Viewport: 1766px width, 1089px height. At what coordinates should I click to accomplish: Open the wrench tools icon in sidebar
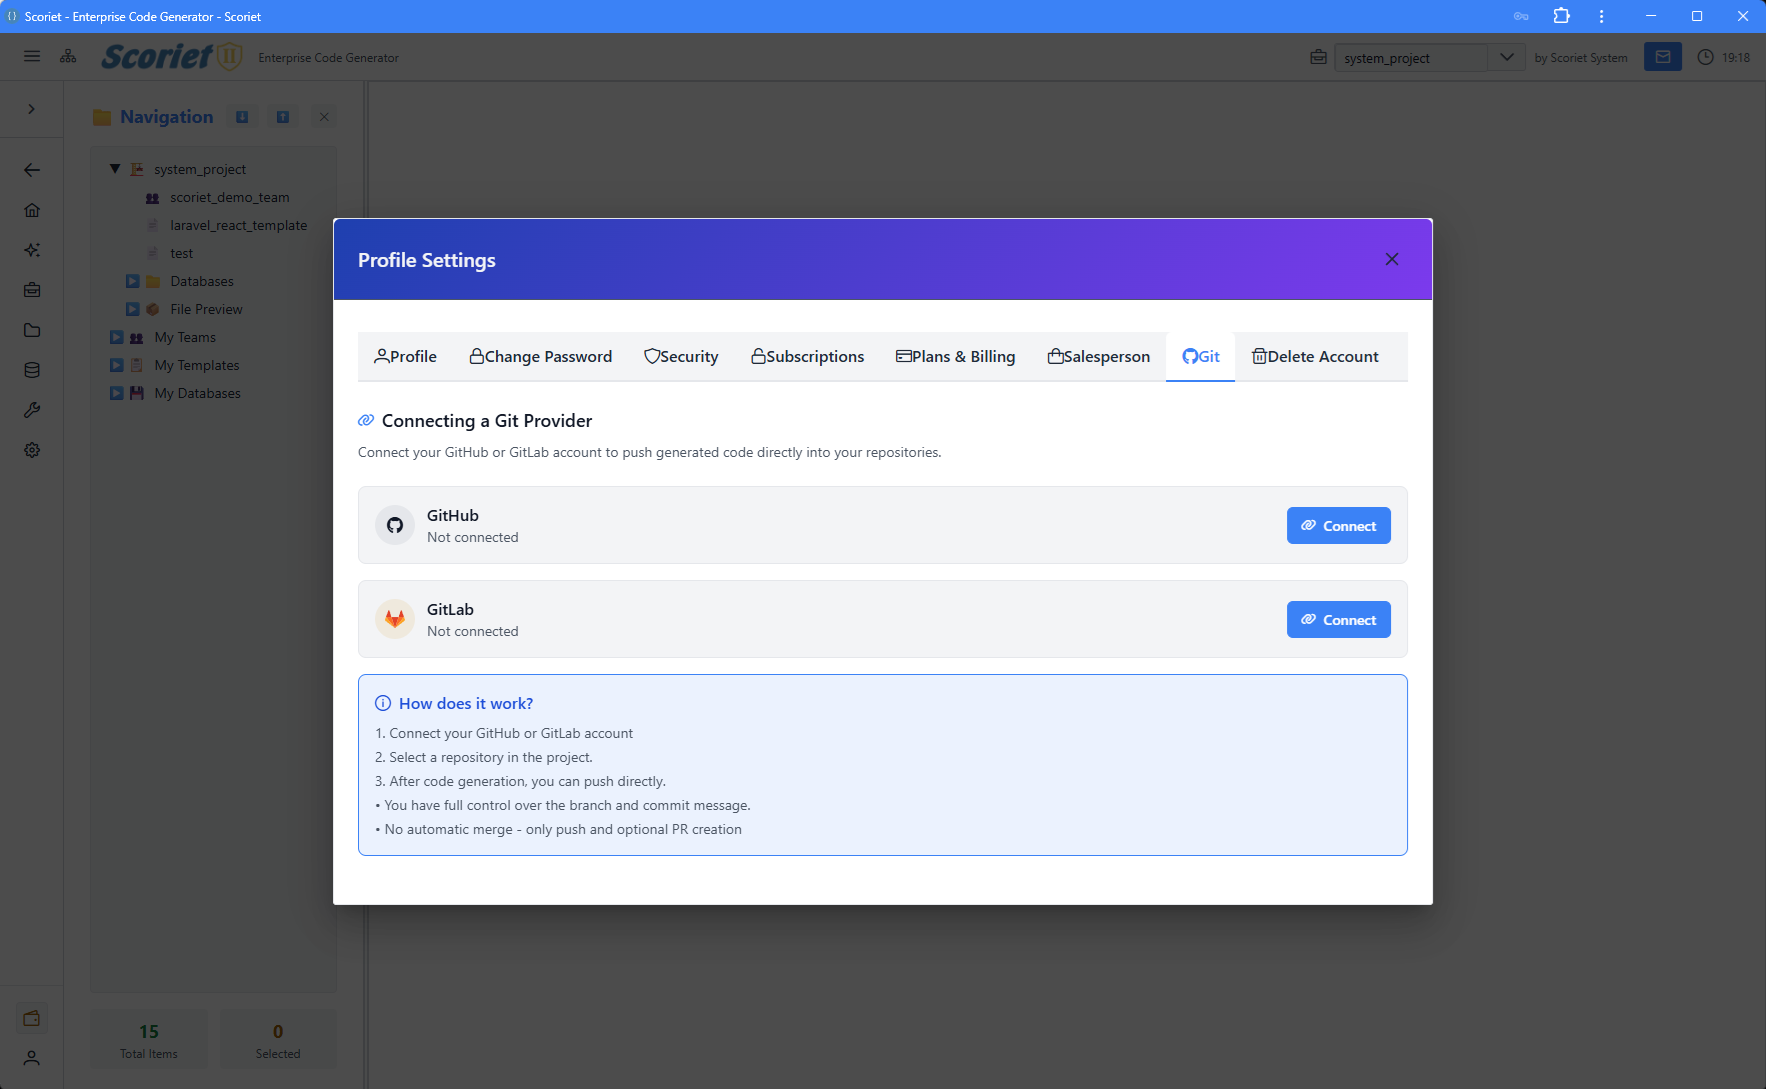32,410
